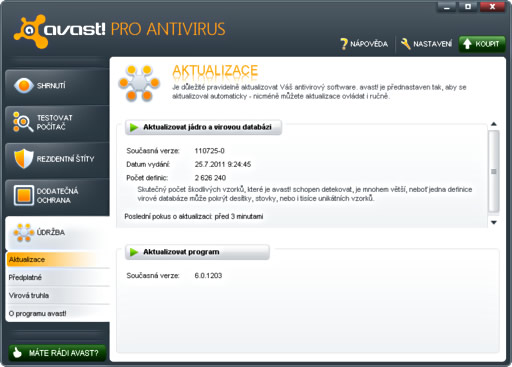Click the release date 25.7.2011 9:24:45
The height and width of the screenshot is (367, 512).
click(x=223, y=164)
